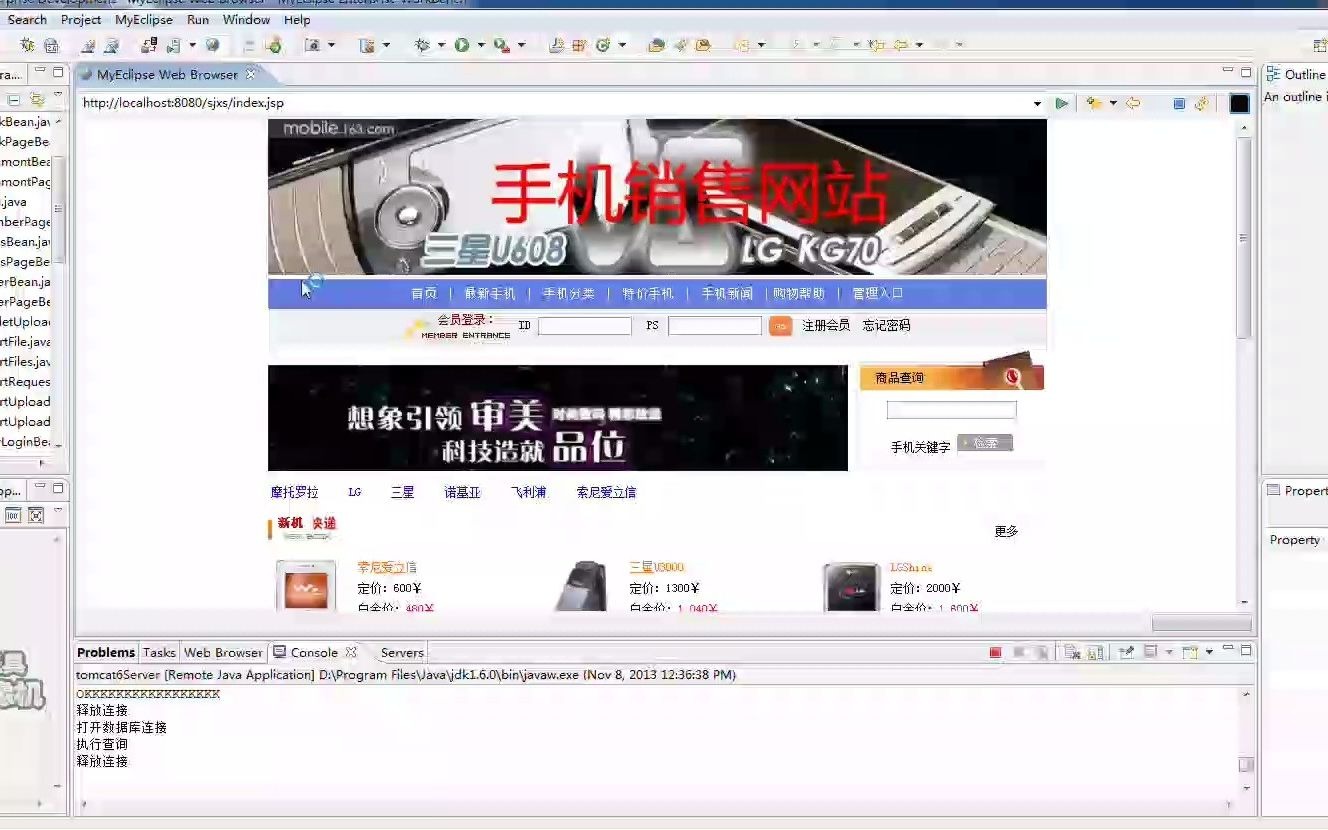The image size is (1328, 830).
Task: Click the browser Refresh icon
Action: [1201, 103]
